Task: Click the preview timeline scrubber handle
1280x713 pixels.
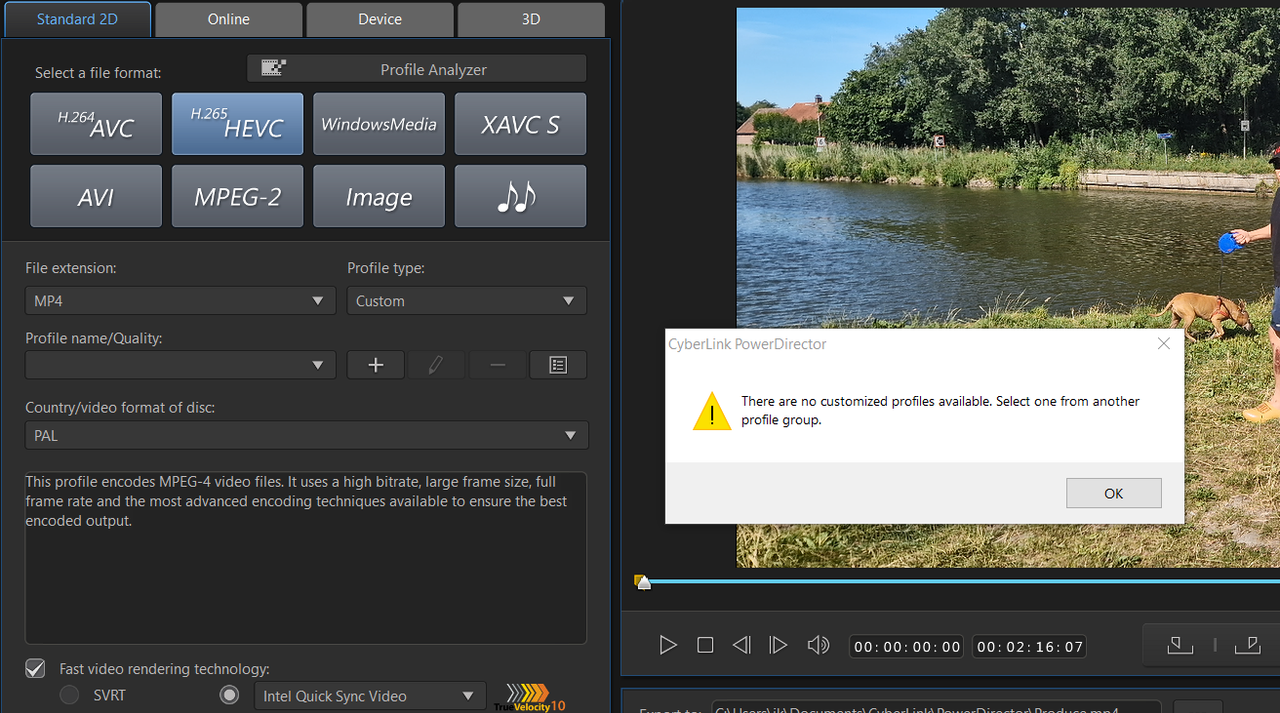Action: [643, 581]
